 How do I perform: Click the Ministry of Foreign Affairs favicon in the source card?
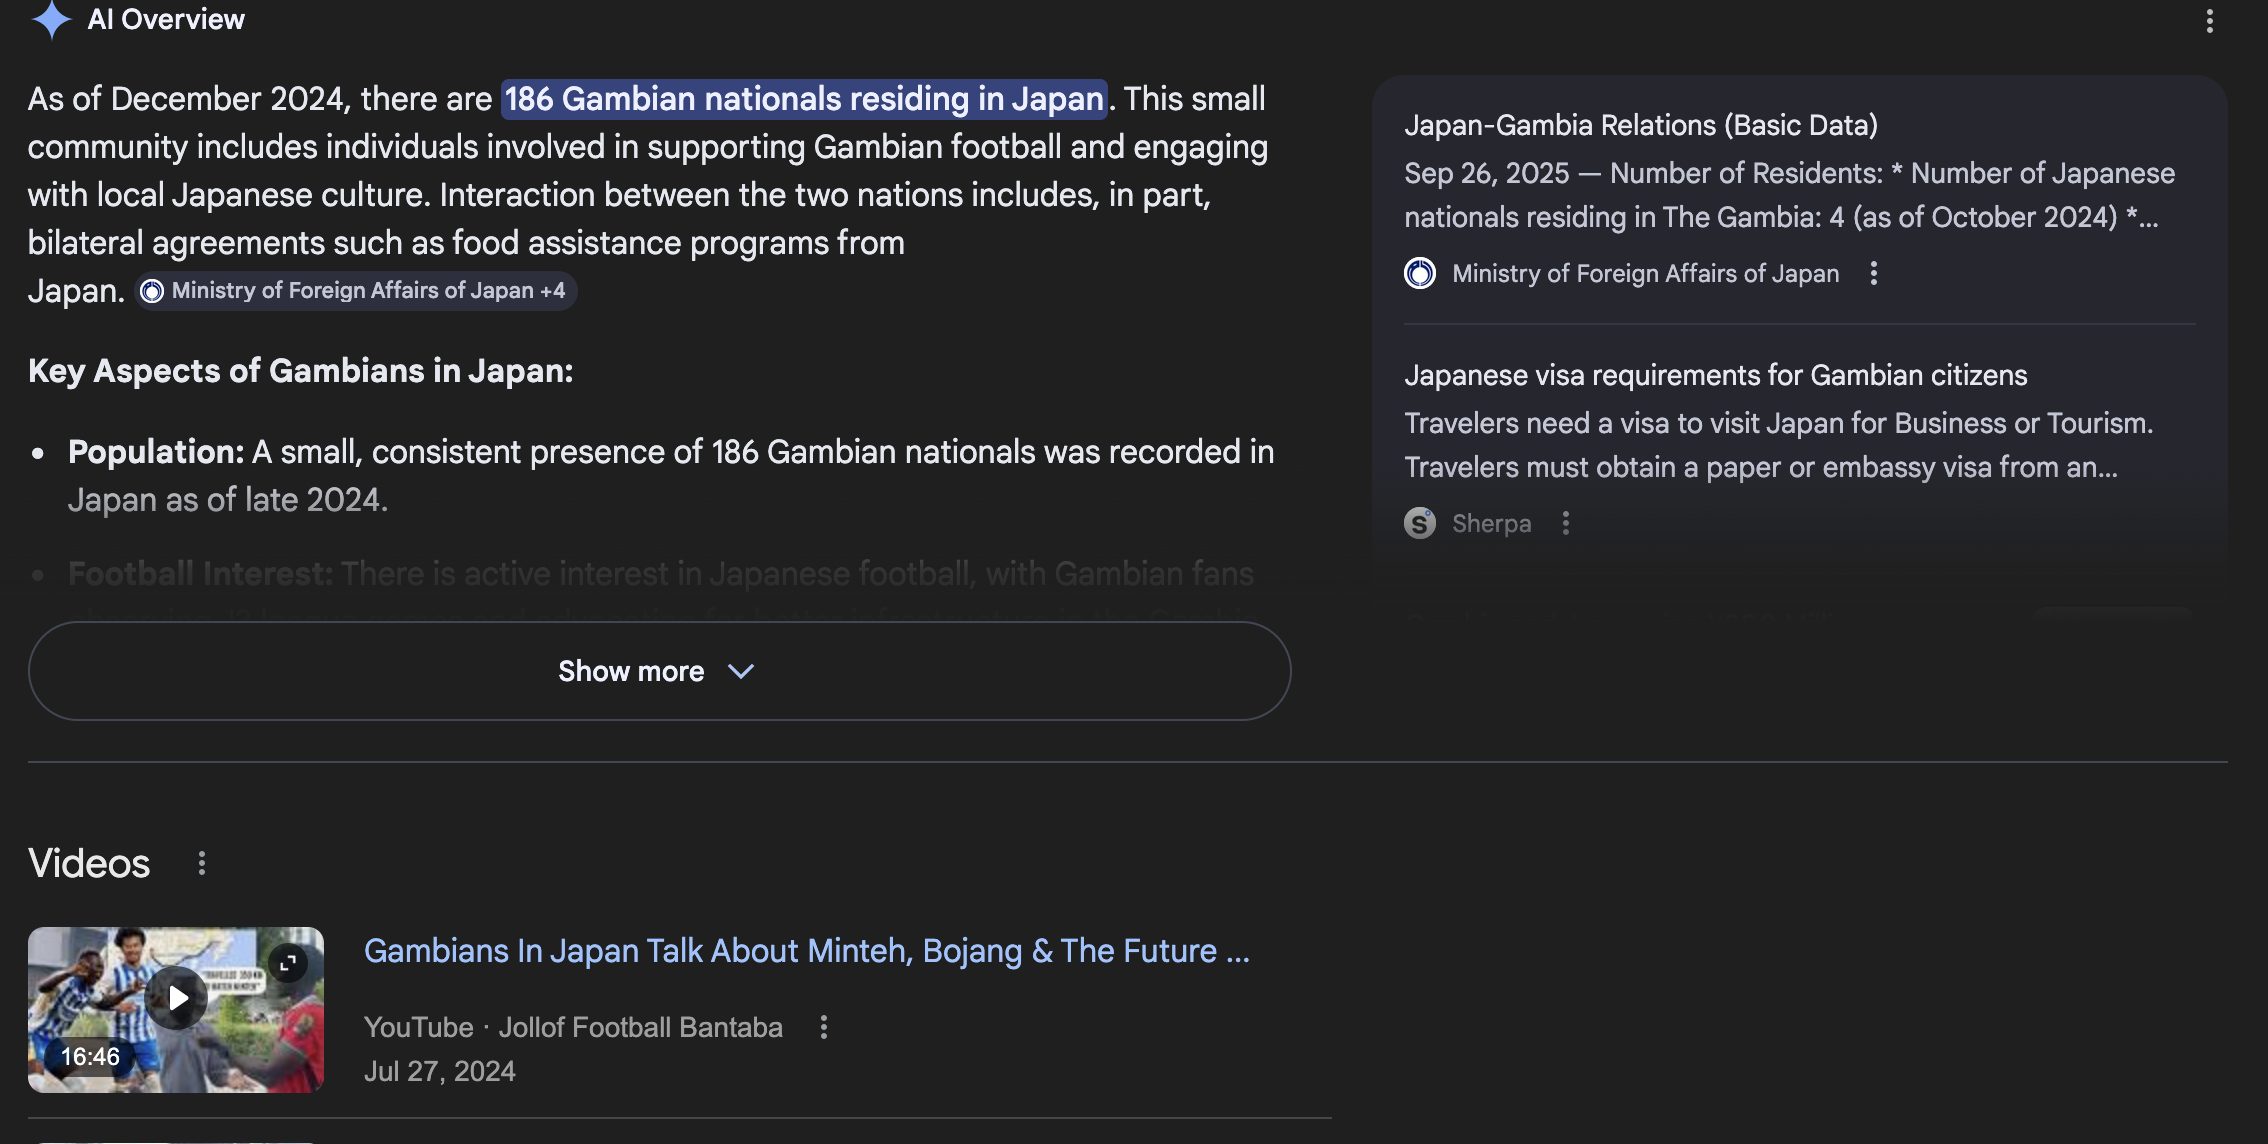coord(1420,273)
